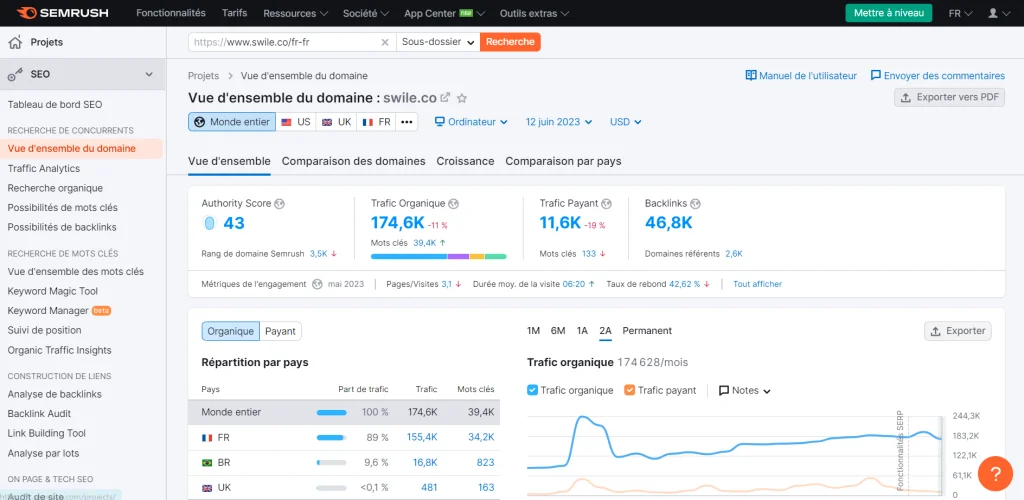
Task: Open Tarifs in top navigation
Action: pyautogui.click(x=234, y=13)
